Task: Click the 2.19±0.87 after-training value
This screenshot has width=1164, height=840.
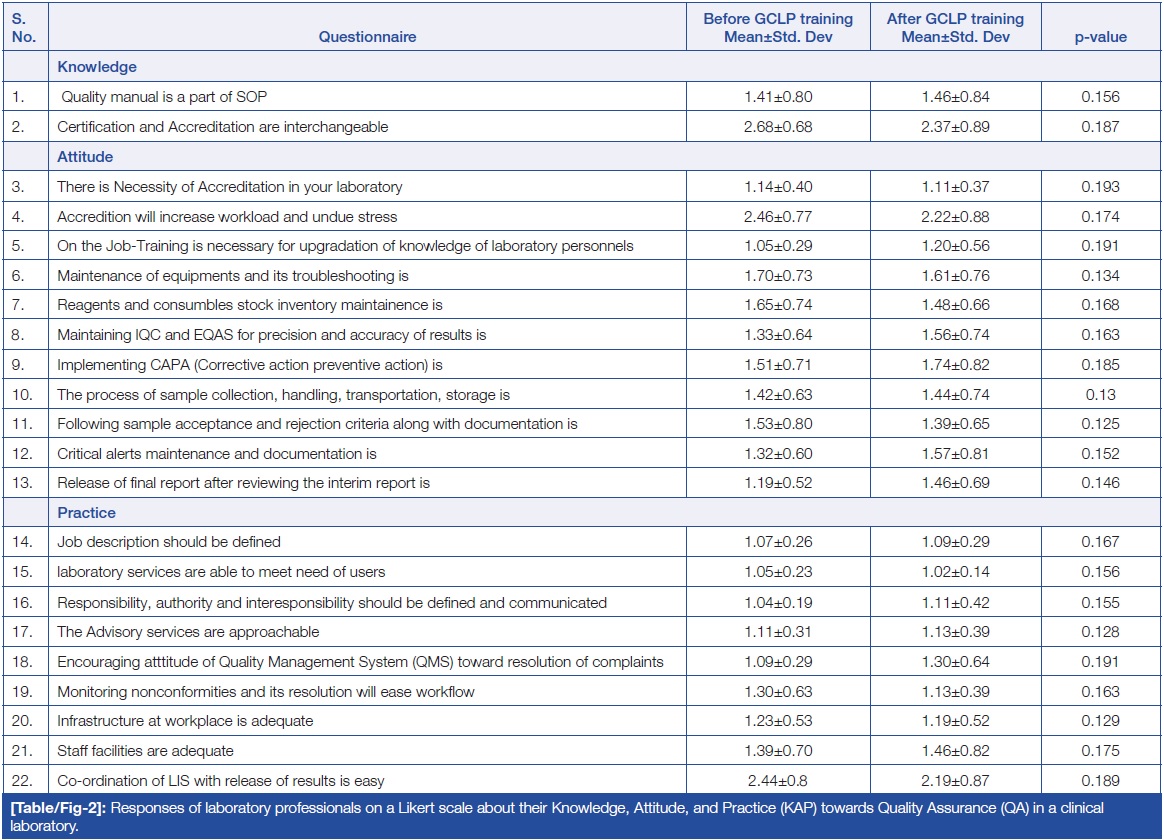Action: [955, 781]
